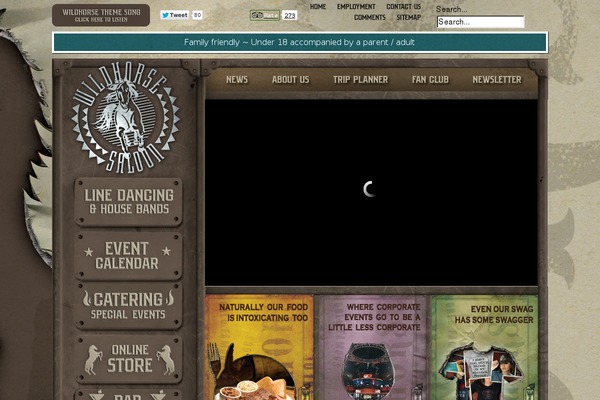Click the left star on Event Calendar
Image resolution: width=600 pixels, height=400 pixels.
pos(89,252)
